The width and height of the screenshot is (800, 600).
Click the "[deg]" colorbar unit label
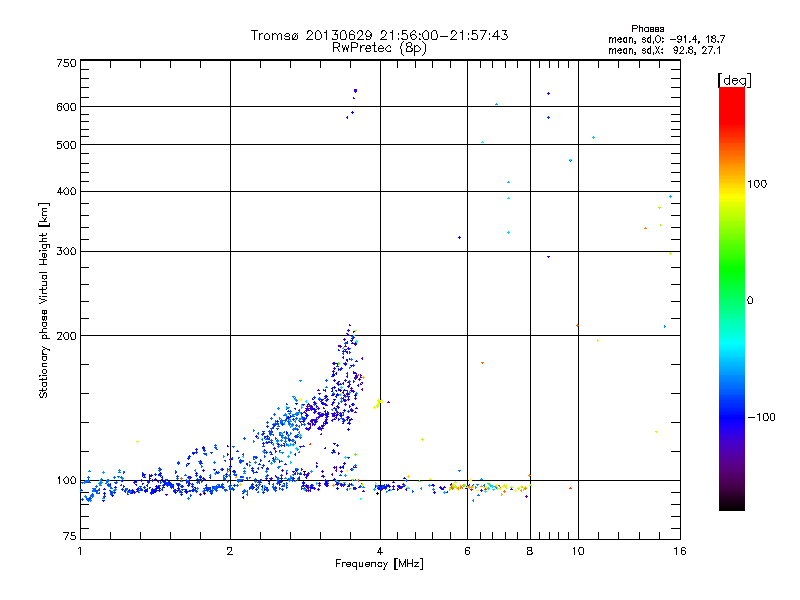[x=734, y=80]
